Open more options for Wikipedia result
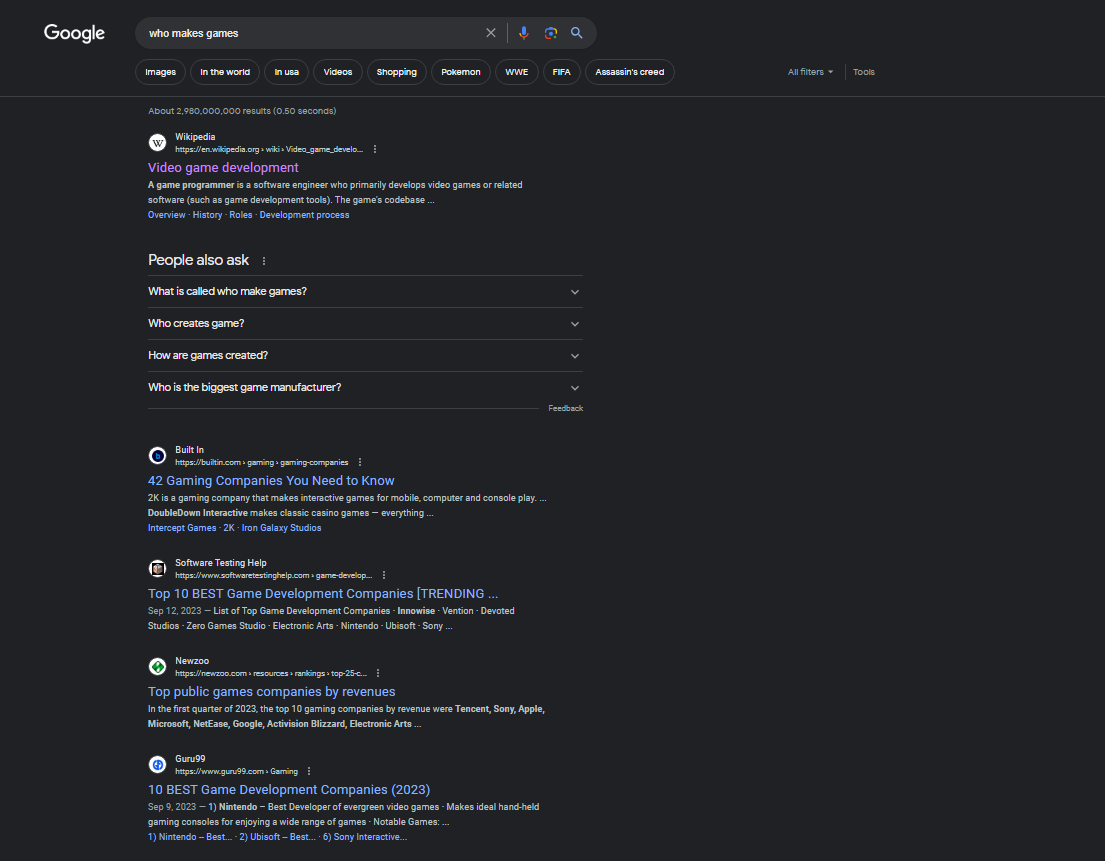 (375, 149)
